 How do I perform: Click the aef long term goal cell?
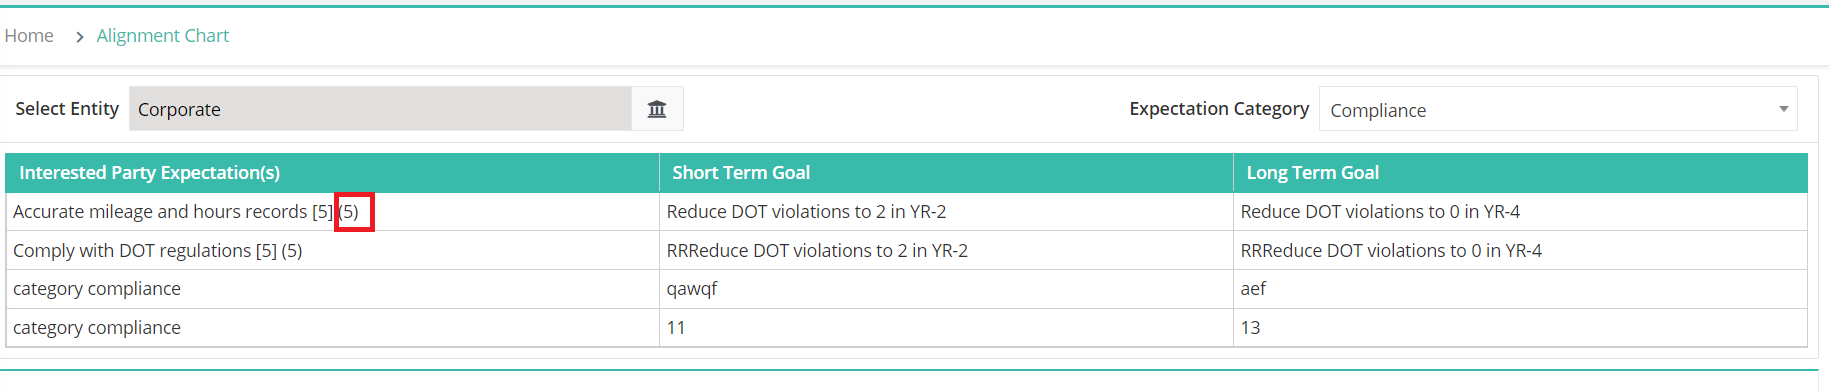[x=1253, y=289]
